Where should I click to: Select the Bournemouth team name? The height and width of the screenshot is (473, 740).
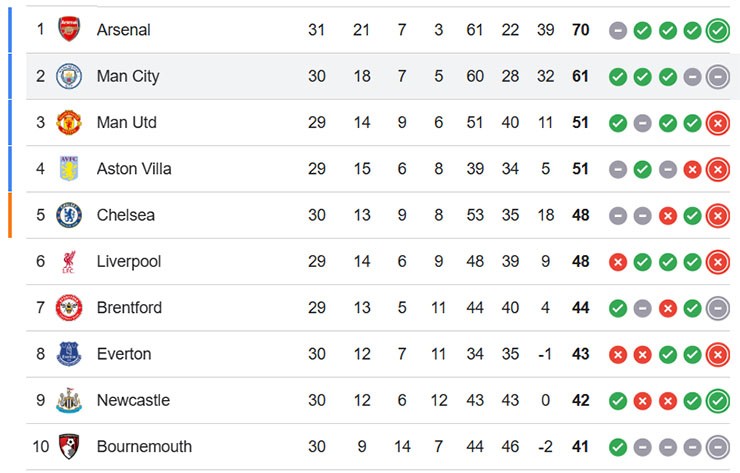click(x=144, y=446)
